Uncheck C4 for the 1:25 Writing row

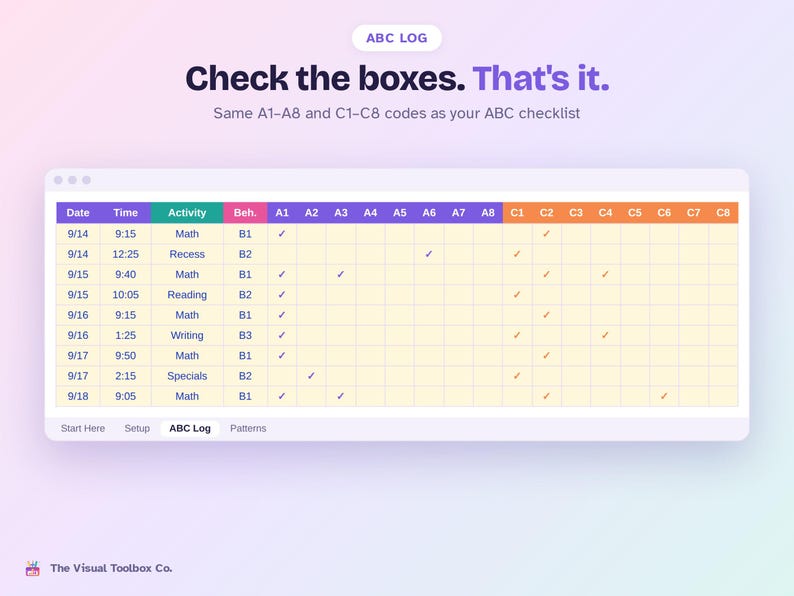(x=605, y=335)
